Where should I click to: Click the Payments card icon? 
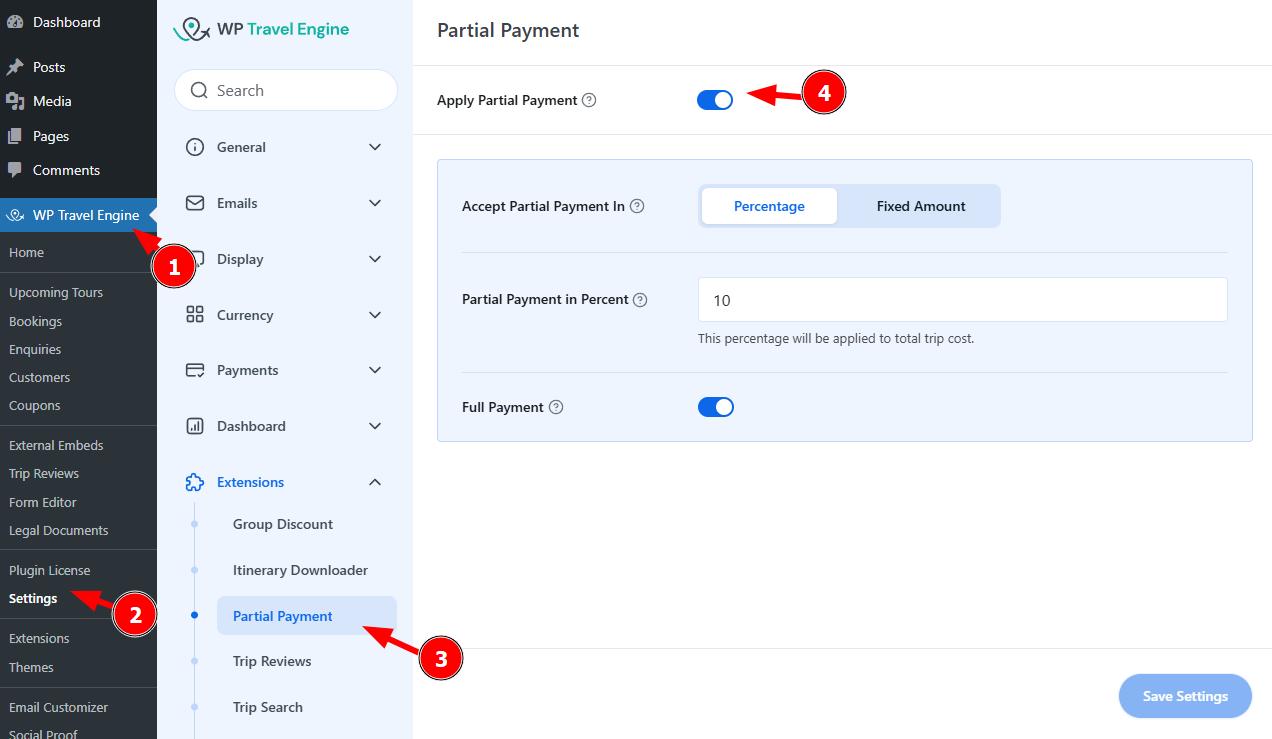[x=195, y=370]
